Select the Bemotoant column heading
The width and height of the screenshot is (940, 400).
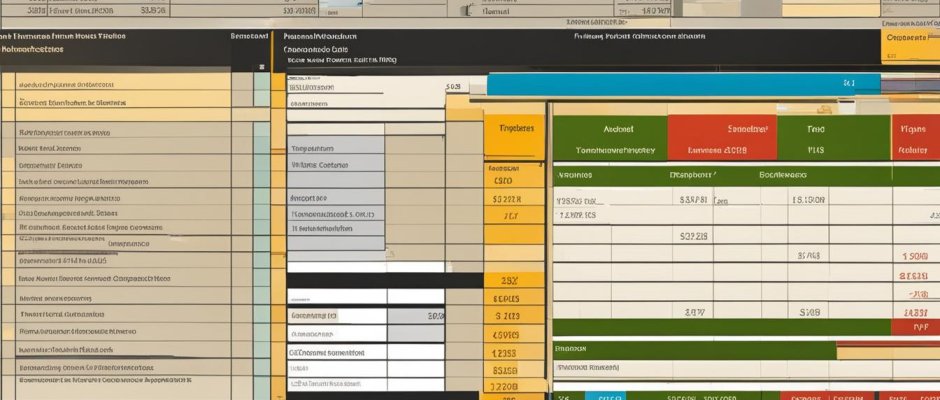click(x=249, y=36)
